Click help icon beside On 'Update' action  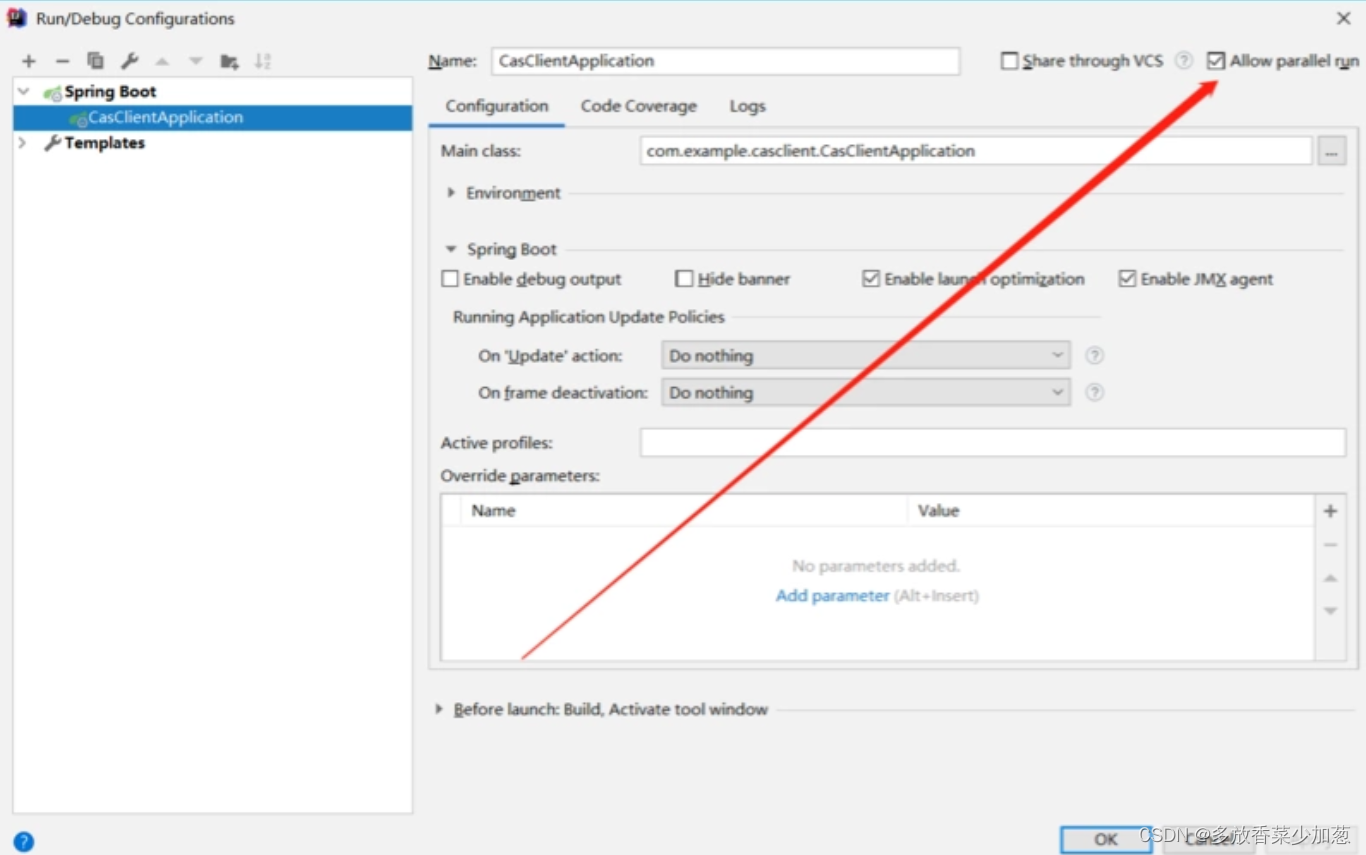[x=1095, y=355]
